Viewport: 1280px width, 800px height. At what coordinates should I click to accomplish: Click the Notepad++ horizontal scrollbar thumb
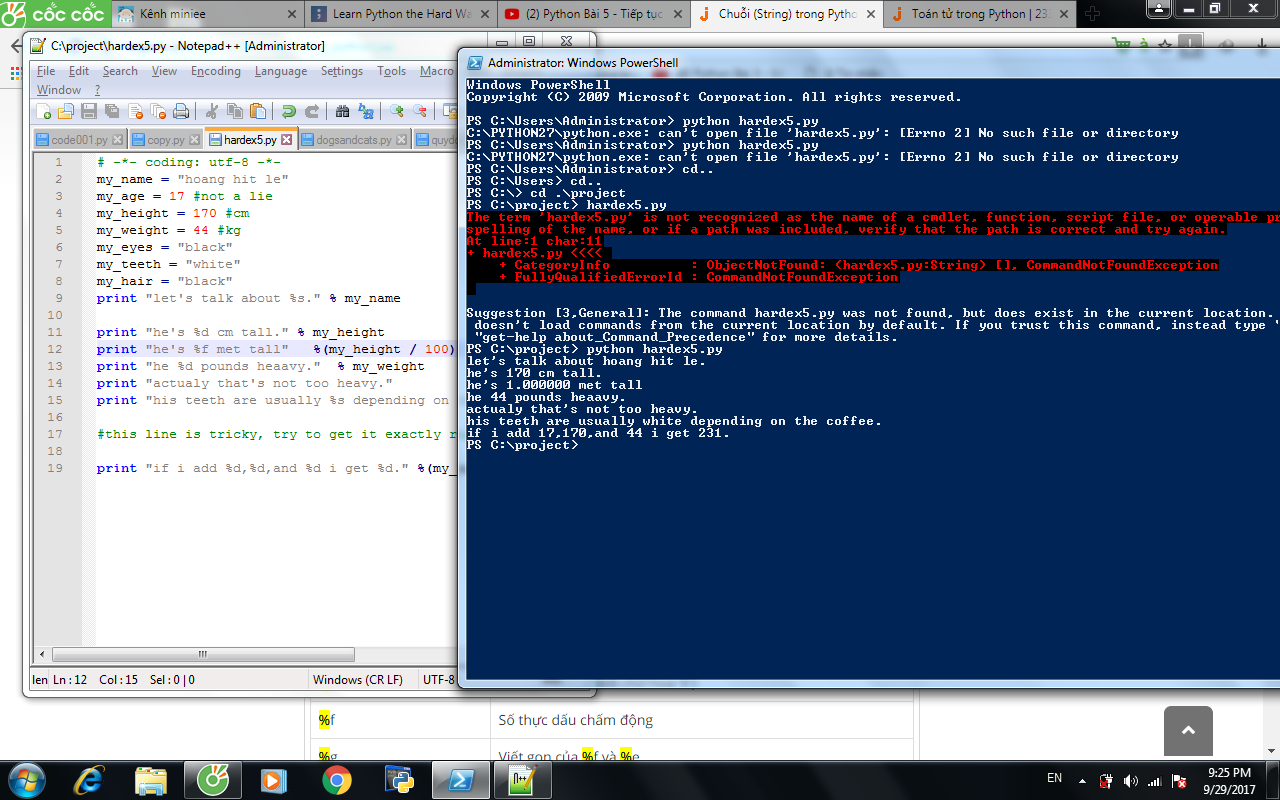coord(202,654)
